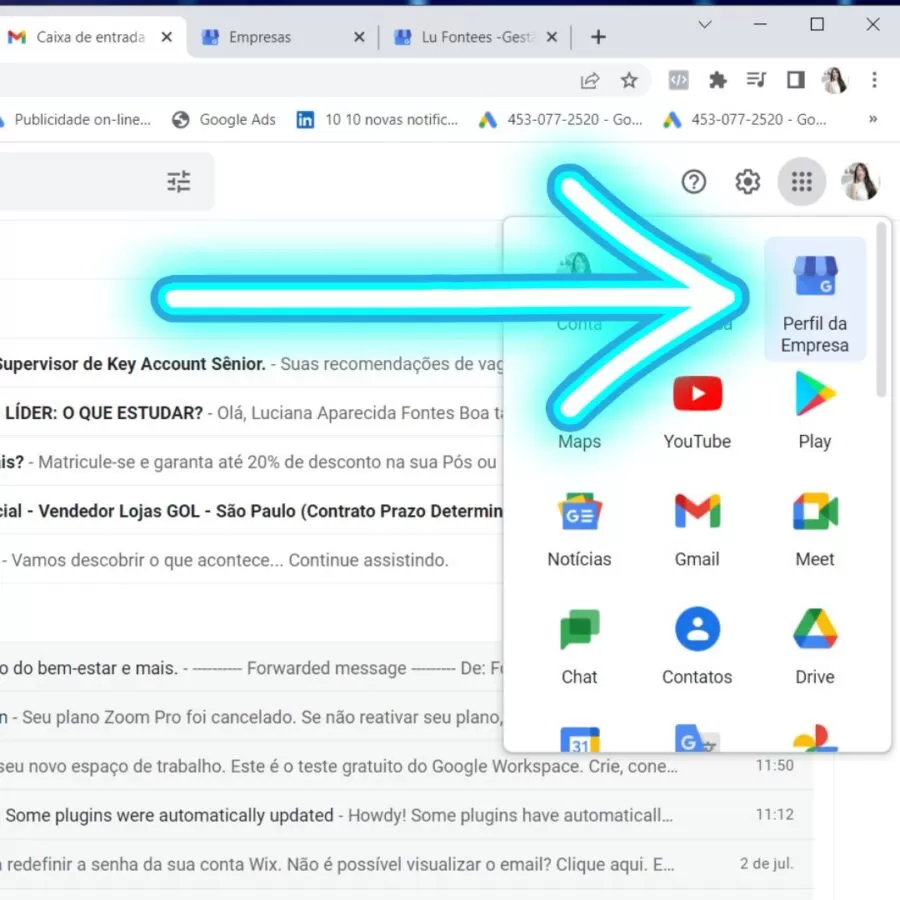Open Google Play from apps grid
900x900 pixels.
(814, 412)
